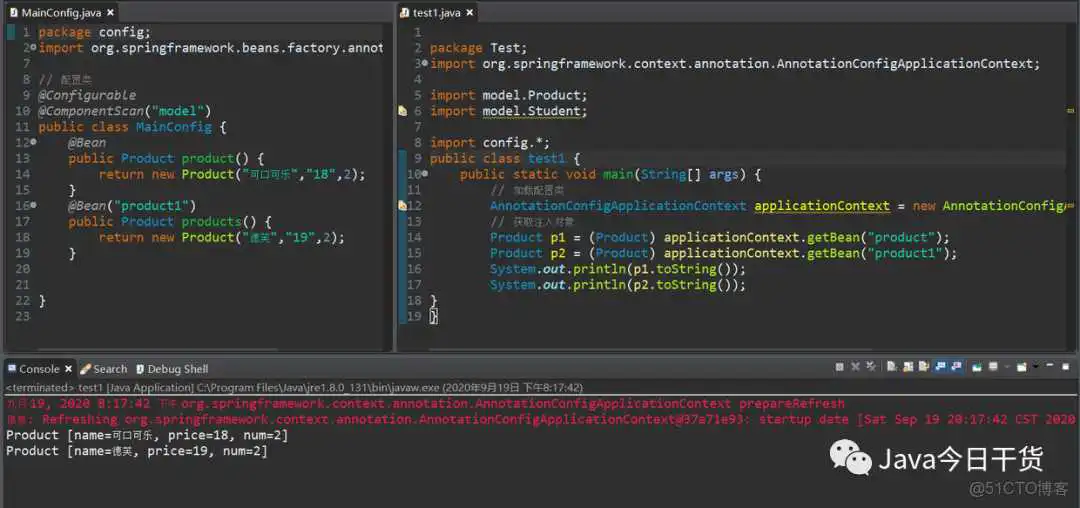Viewport: 1080px width, 508px height.
Task: Minimize the Console view panel
Action: 1050,366
